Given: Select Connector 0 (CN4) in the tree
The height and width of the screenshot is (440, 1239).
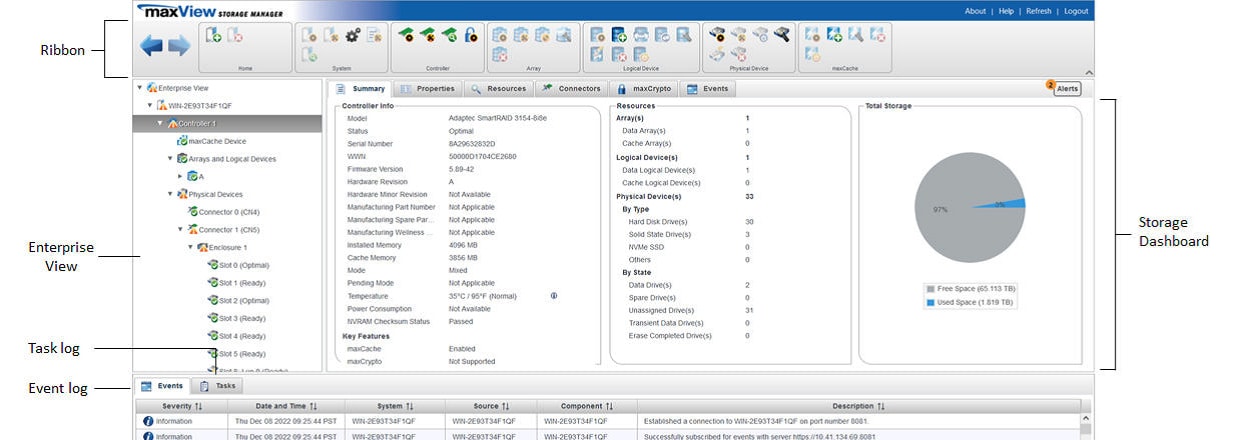Looking at the screenshot, I should click(222, 212).
